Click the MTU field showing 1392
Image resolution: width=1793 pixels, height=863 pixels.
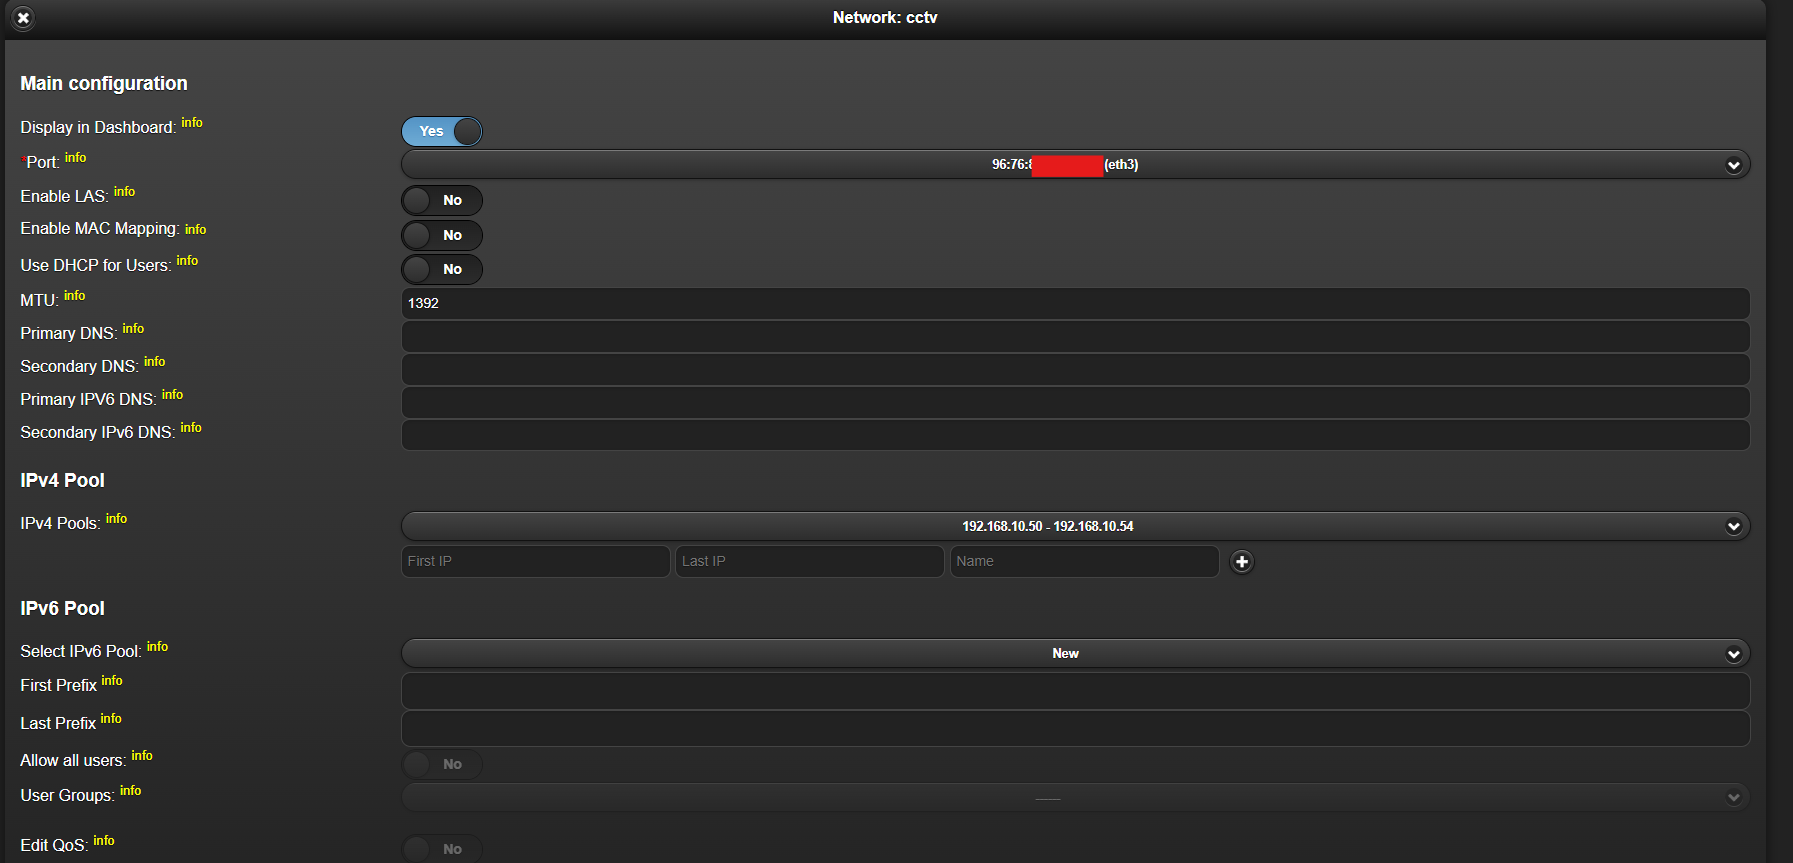(1075, 304)
